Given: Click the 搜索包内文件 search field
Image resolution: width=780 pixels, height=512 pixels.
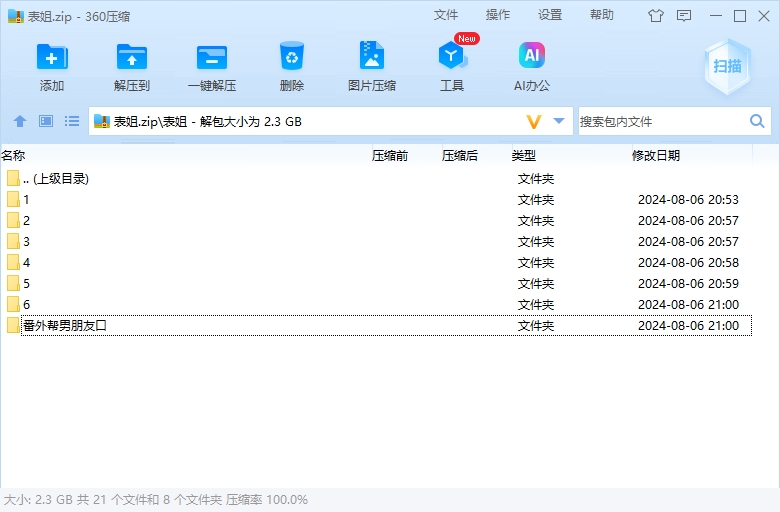Looking at the screenshot, I should [660, 121].
